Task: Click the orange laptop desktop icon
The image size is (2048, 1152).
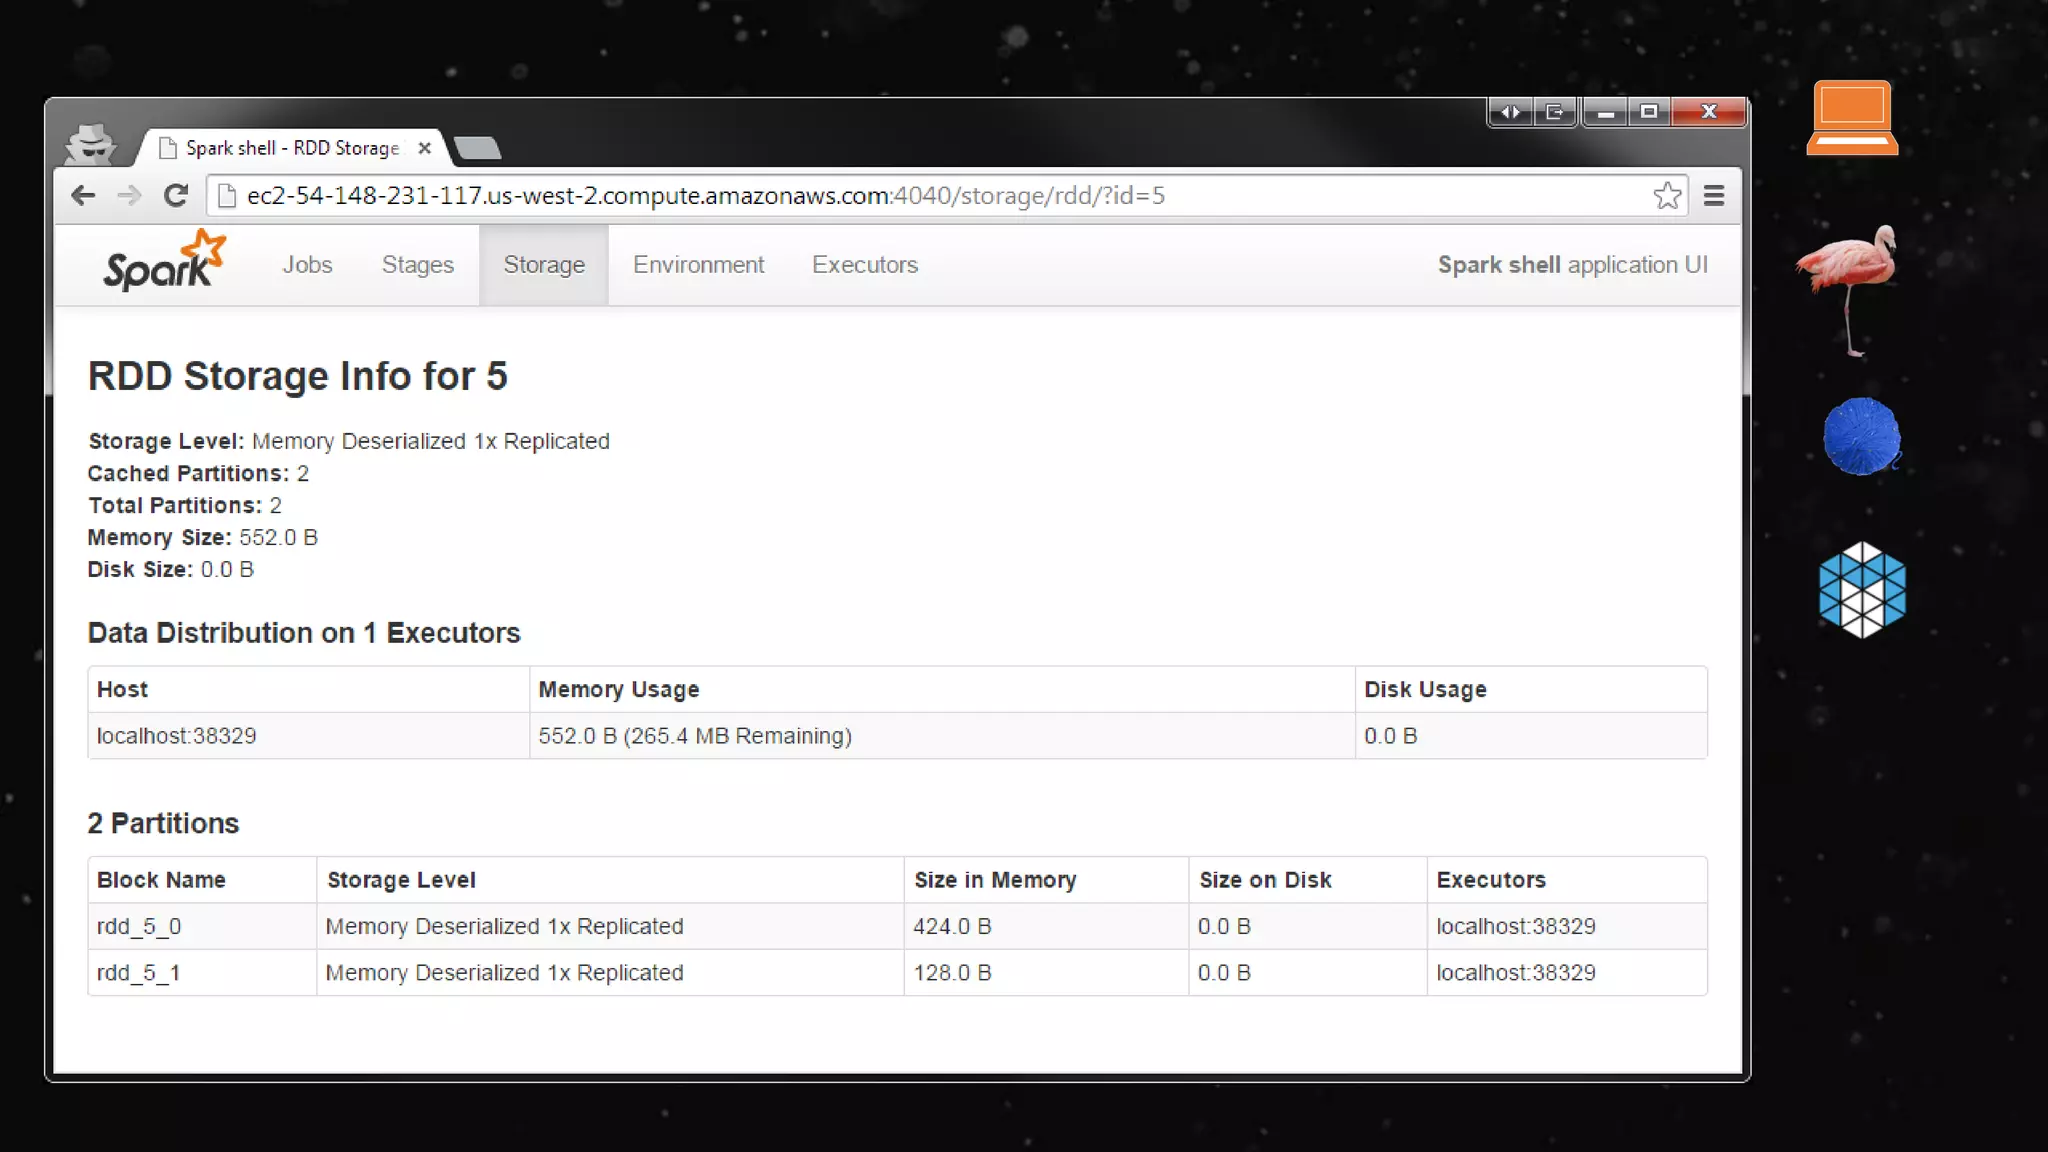Action: click(x=1852, y=118)
